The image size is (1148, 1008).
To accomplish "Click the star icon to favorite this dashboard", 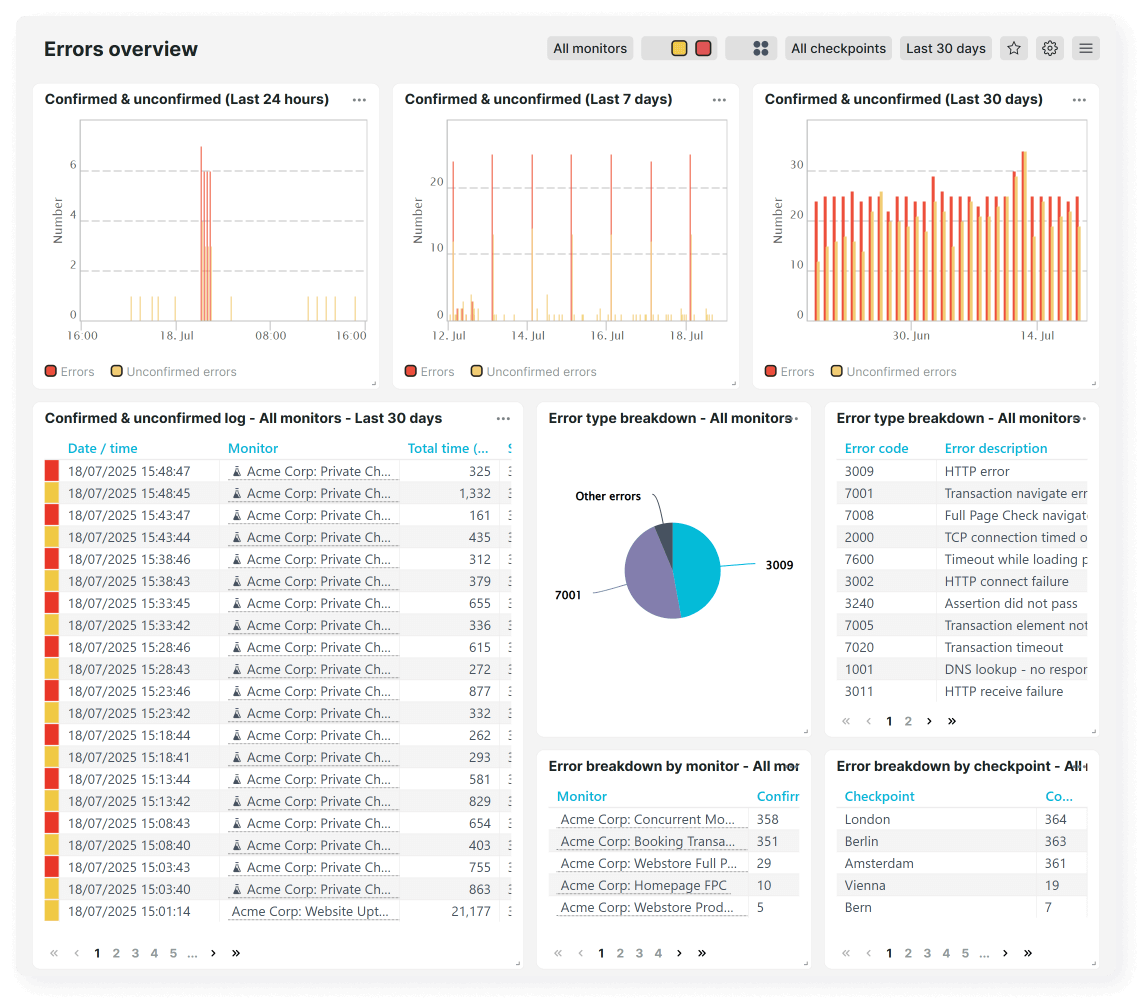I will pos(1013,48).
